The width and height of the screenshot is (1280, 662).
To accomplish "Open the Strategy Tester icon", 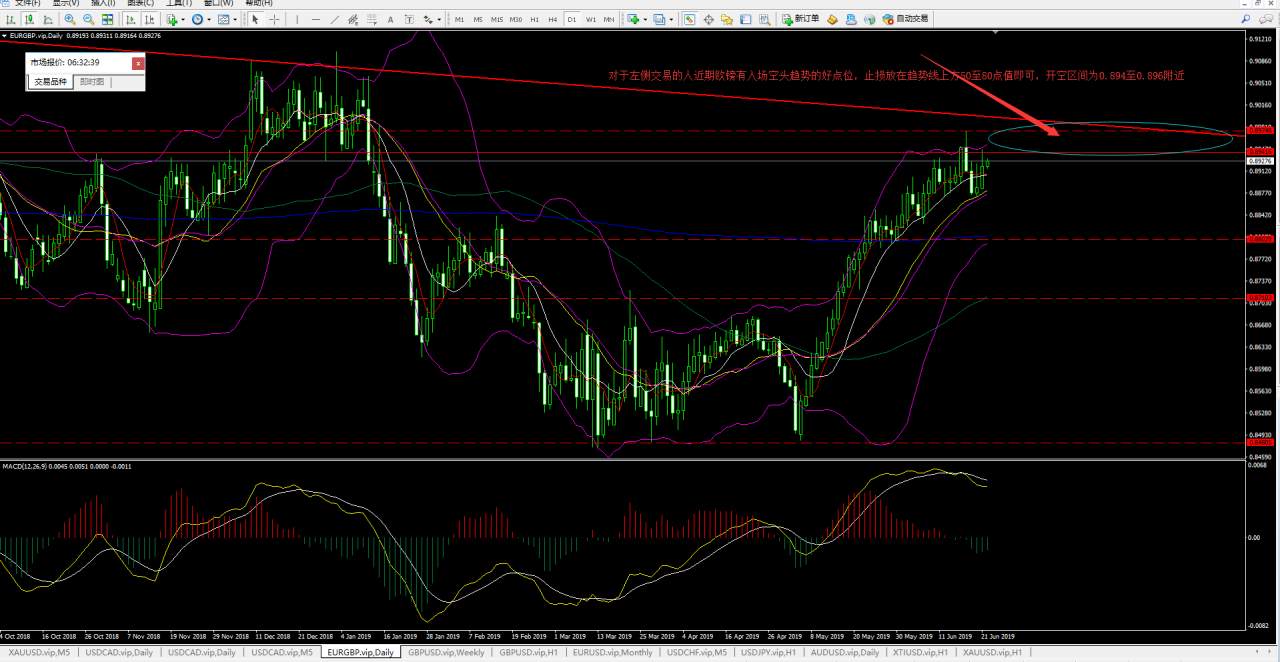I will [764, 19].
